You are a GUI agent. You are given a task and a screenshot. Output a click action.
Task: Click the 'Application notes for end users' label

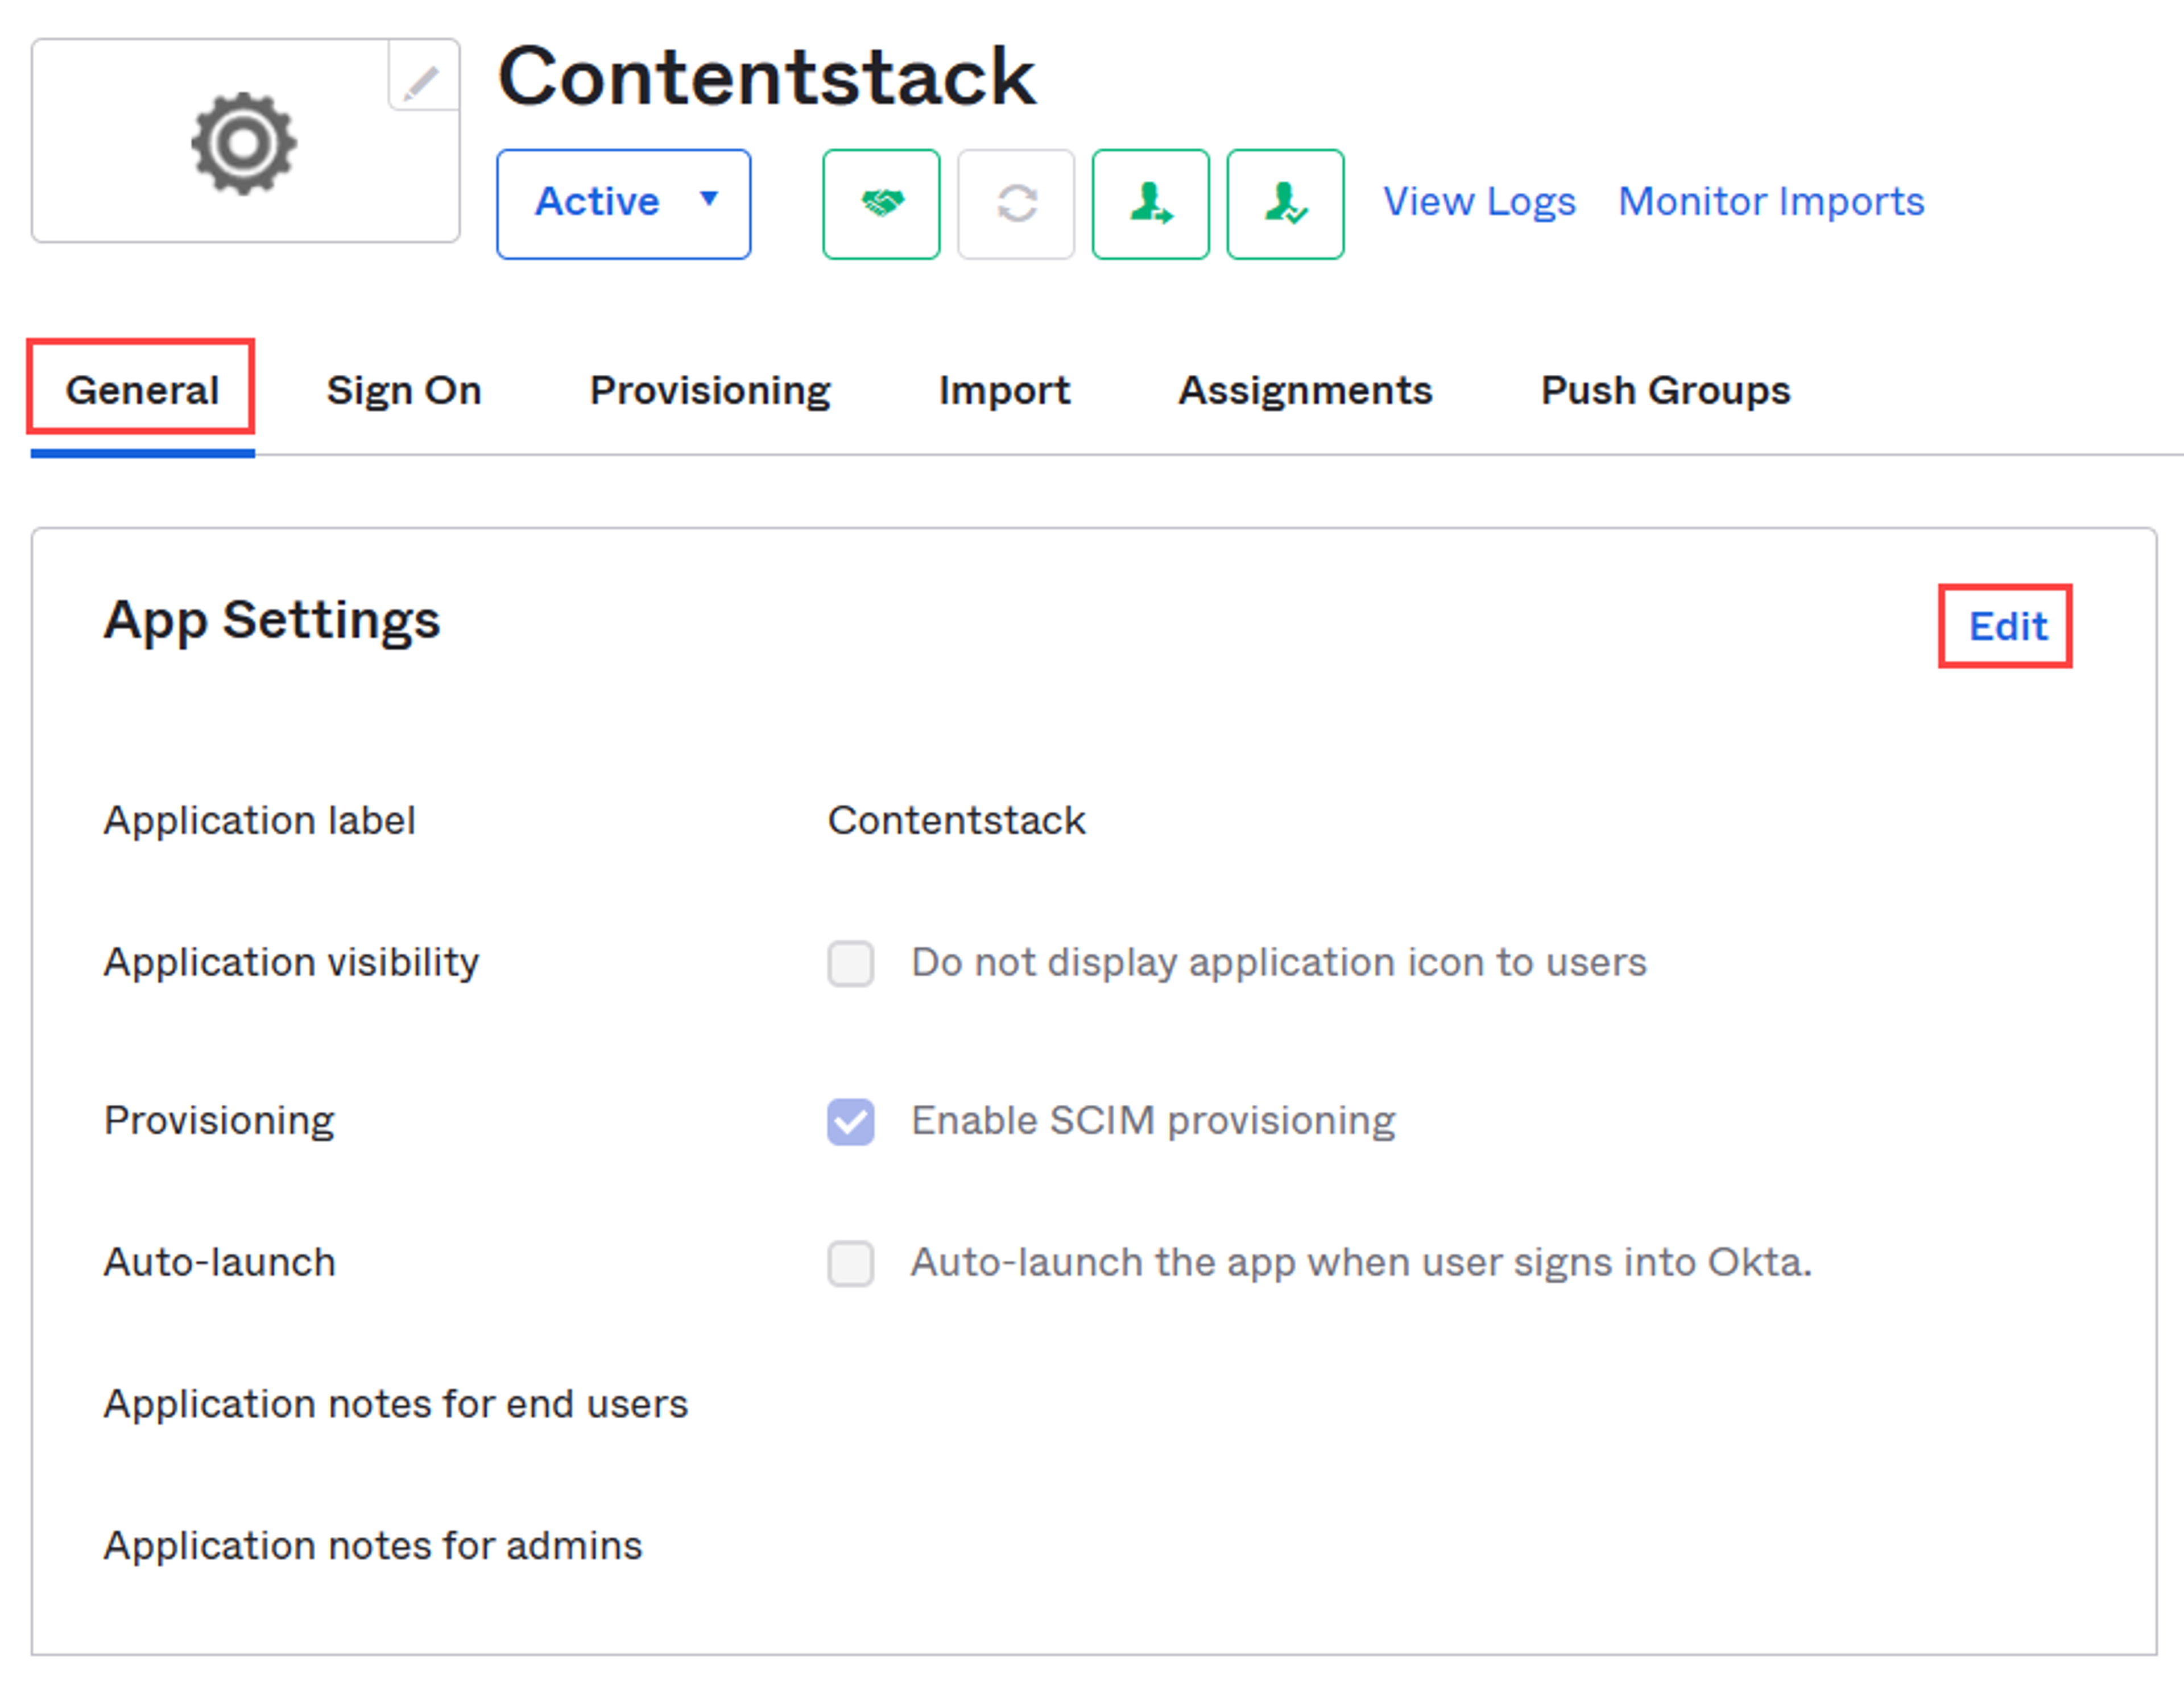(396, 1404)
